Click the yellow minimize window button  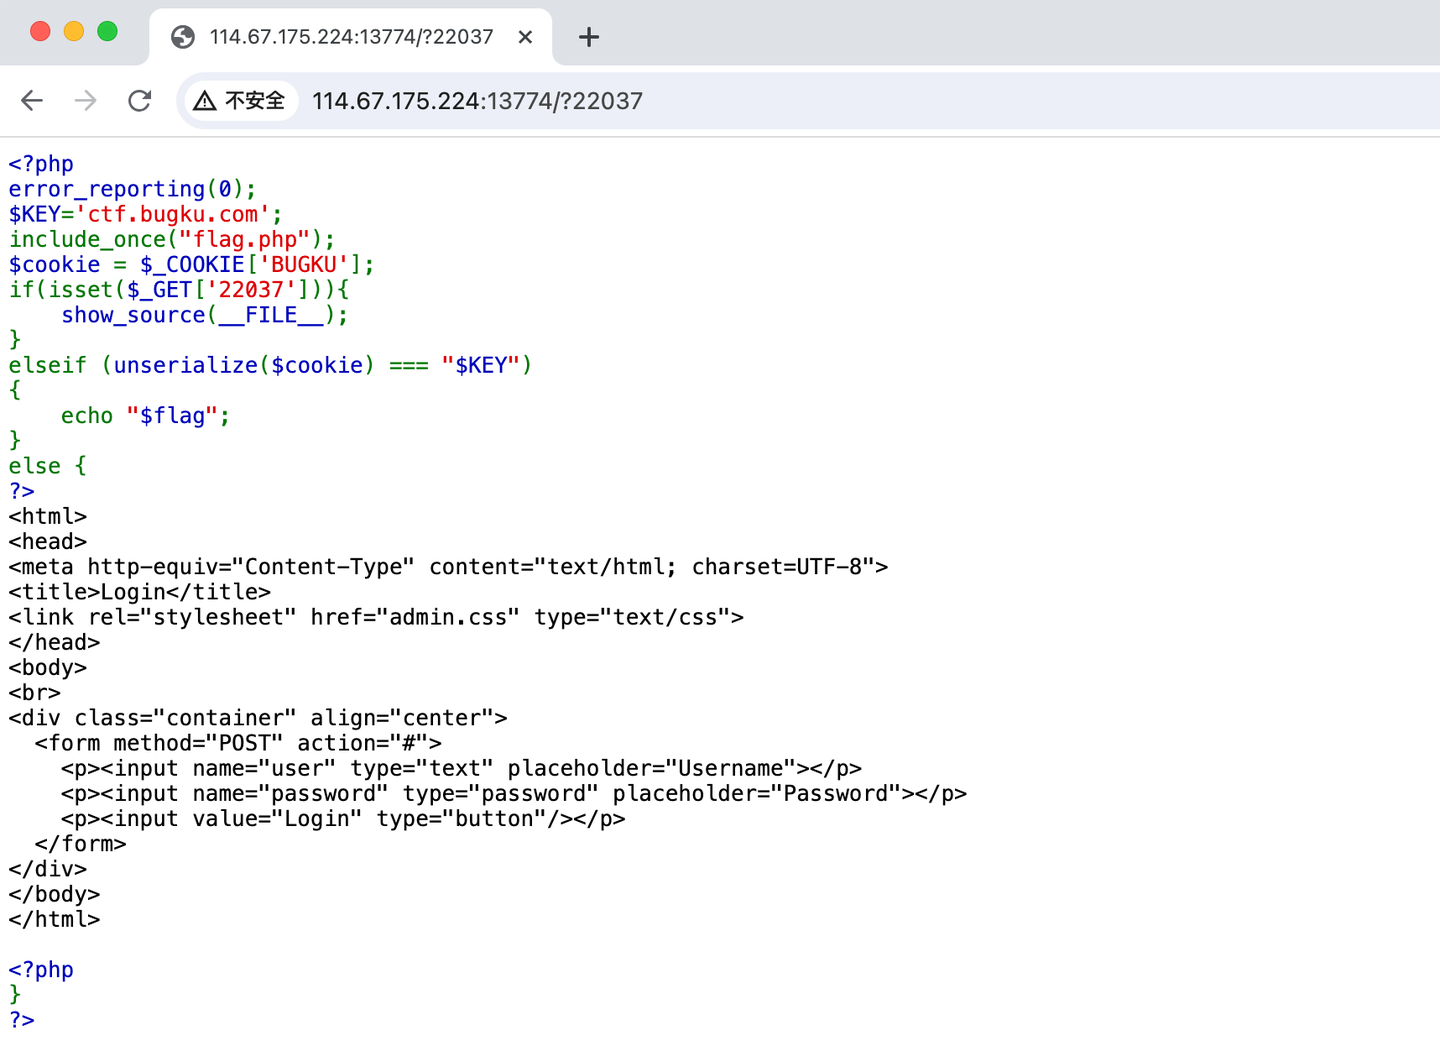(x=73, y=32)
